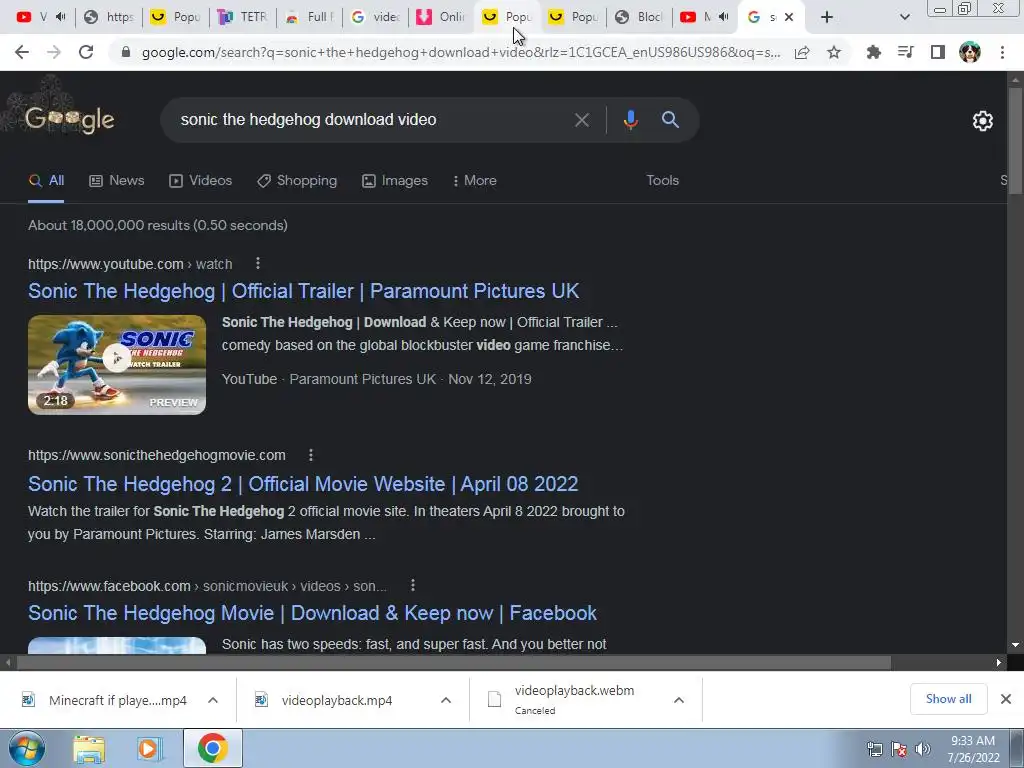Image resolution: width=1024 pixels, height=768 pixels.
Task: Open Windows Media Player from taskbar
Action: coord(150,750)
